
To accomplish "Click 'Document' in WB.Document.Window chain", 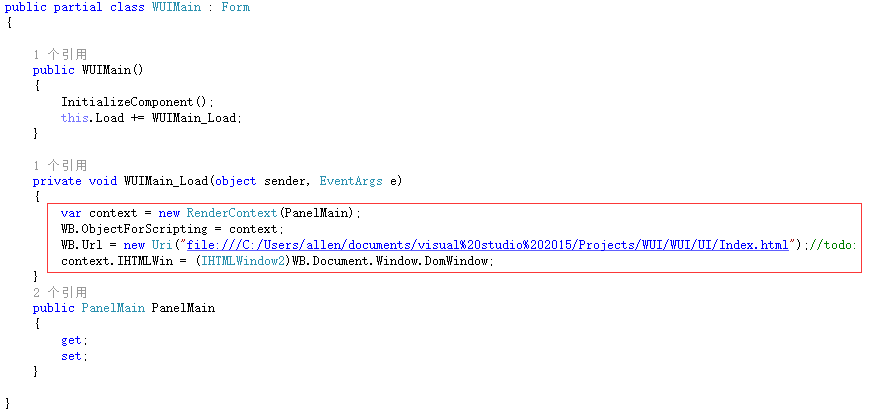I will (x=341, y=260).
